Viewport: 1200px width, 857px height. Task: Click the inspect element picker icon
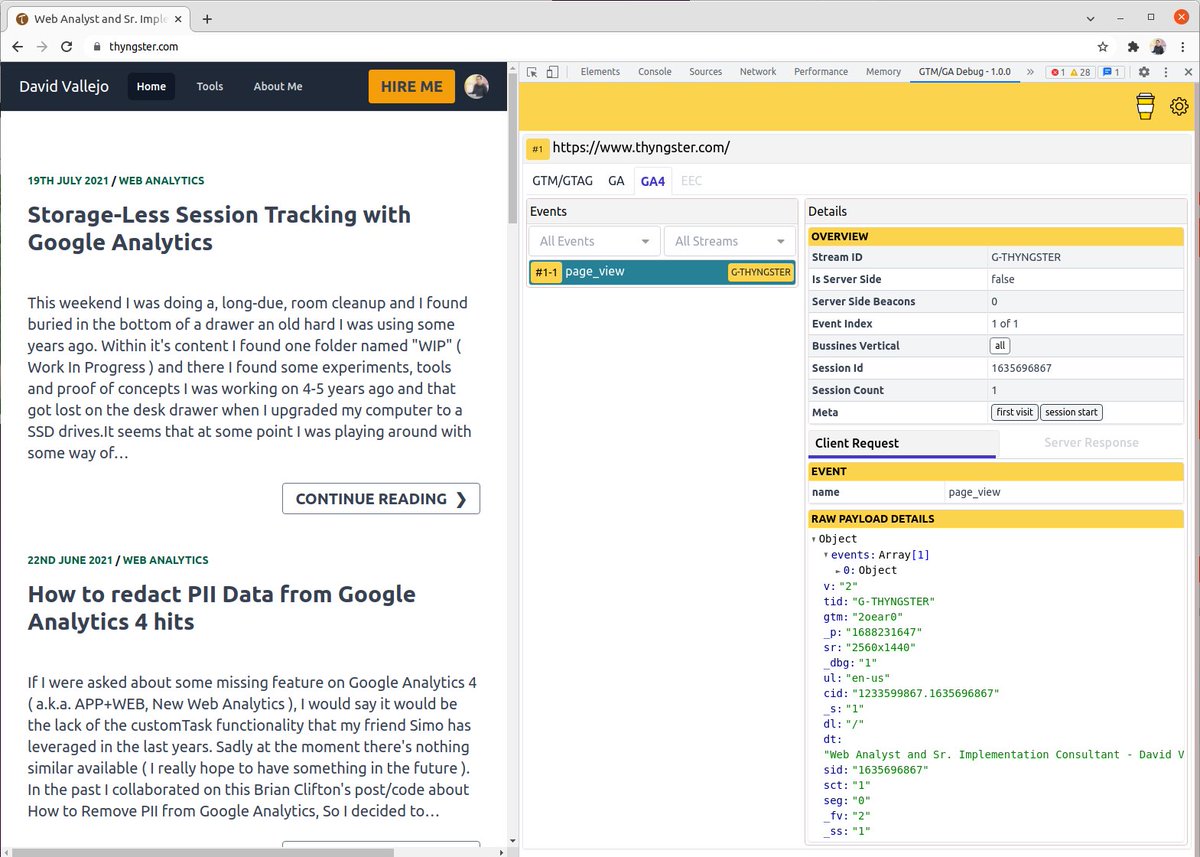(x=532, y=72)
